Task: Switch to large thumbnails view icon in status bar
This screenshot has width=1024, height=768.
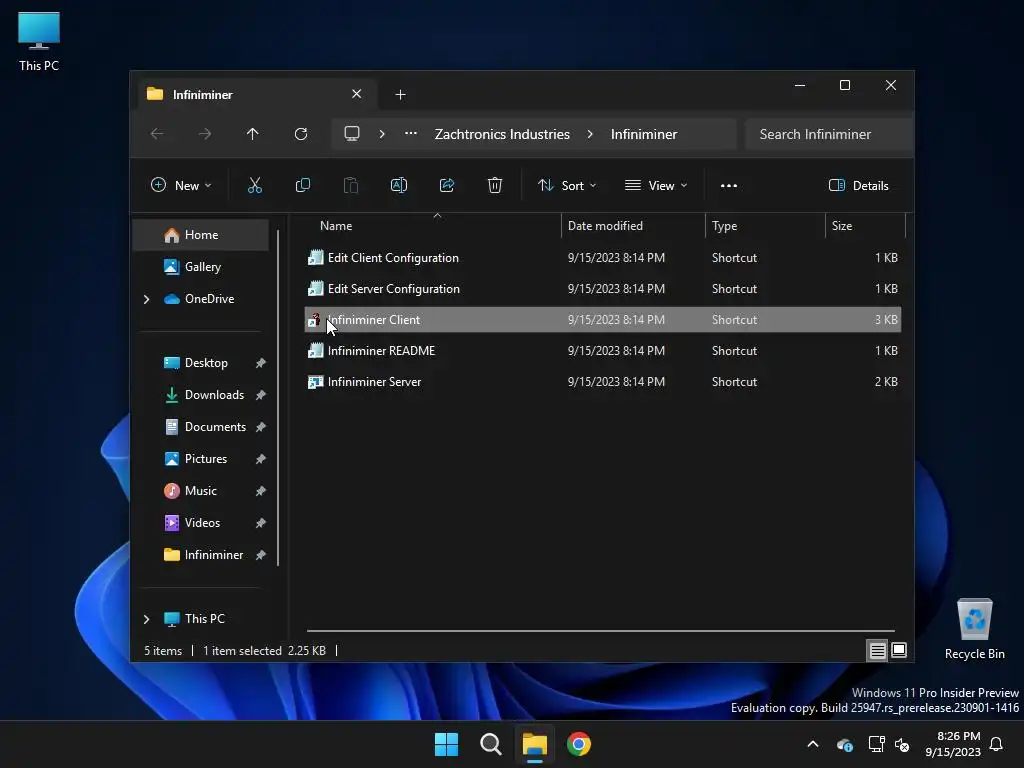Action: [899, 650]
